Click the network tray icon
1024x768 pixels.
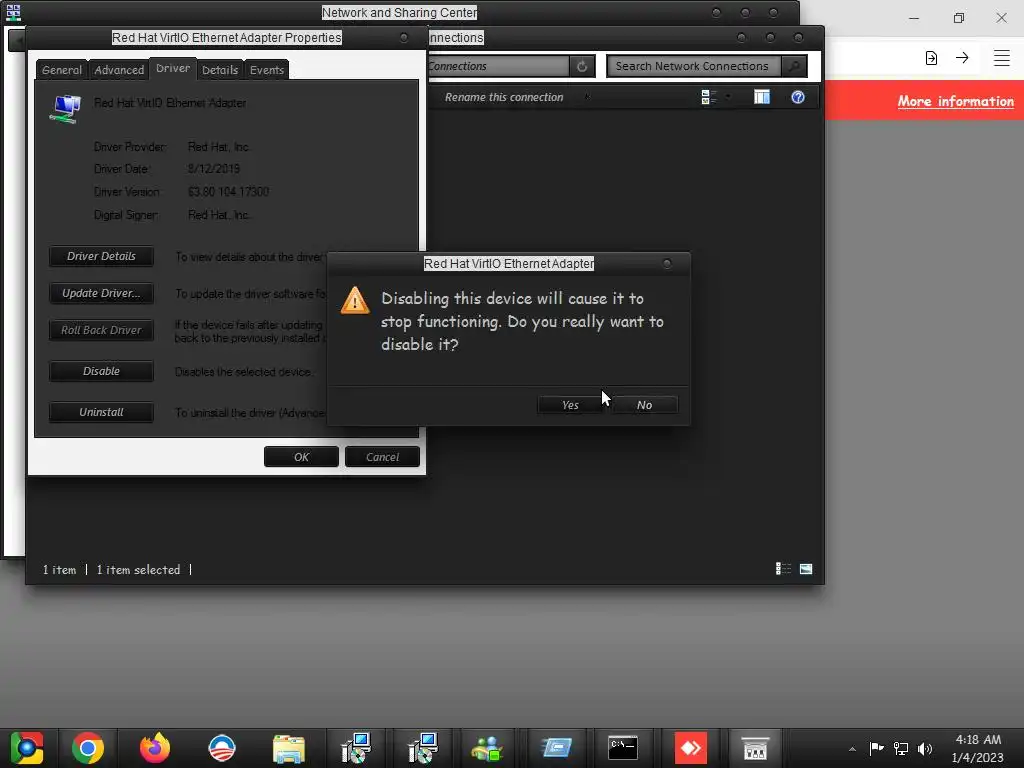click(901, 748)
